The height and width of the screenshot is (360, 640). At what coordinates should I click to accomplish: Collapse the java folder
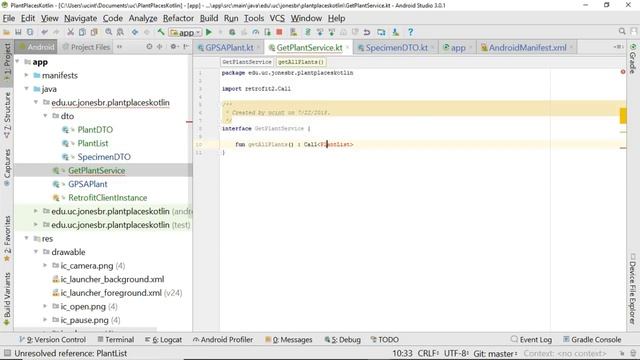(x=27, y=89)
